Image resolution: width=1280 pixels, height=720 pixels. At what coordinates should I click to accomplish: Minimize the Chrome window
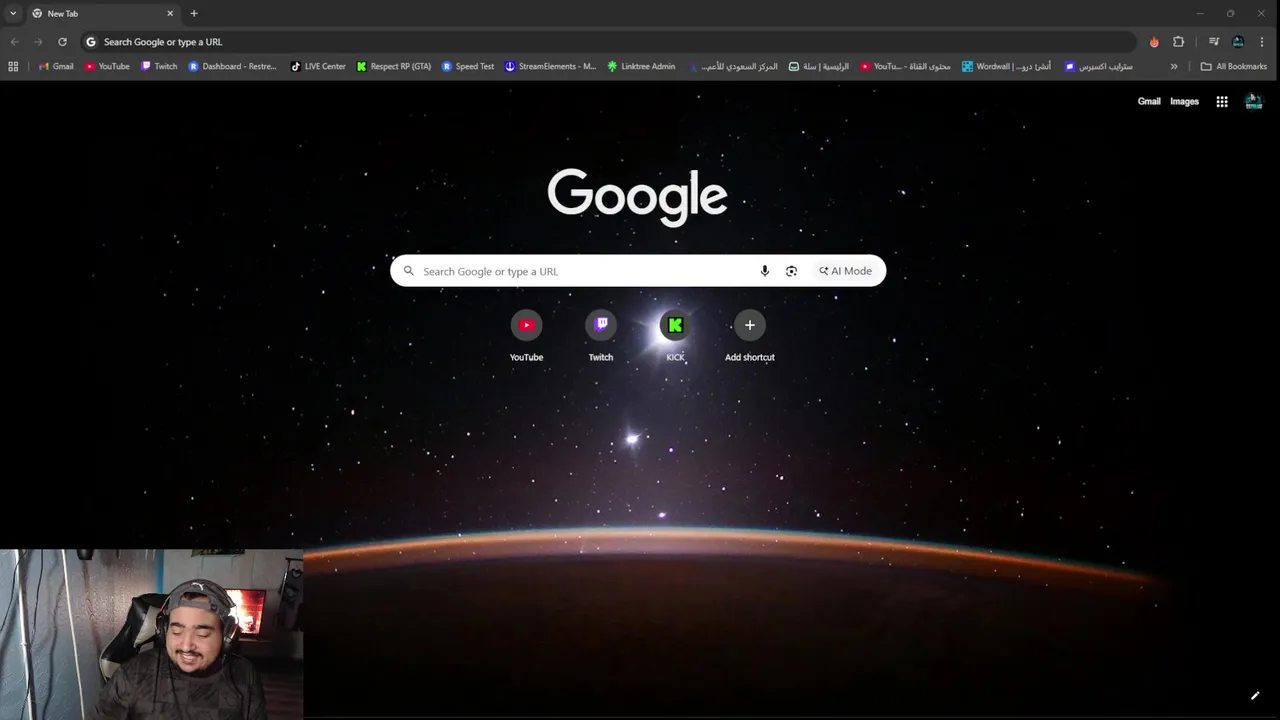[x=1200, y=13]
